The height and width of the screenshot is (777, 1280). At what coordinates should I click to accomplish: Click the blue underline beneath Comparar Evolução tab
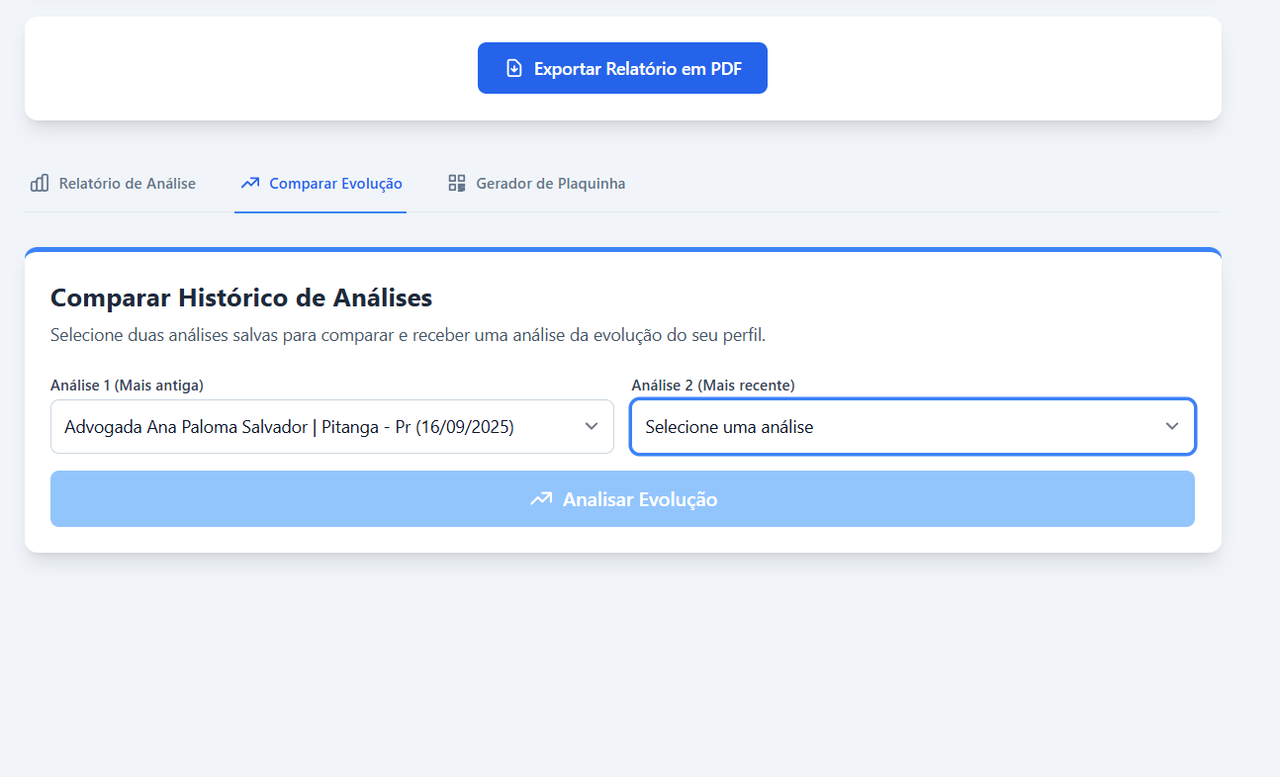click(x=321, y=212)
